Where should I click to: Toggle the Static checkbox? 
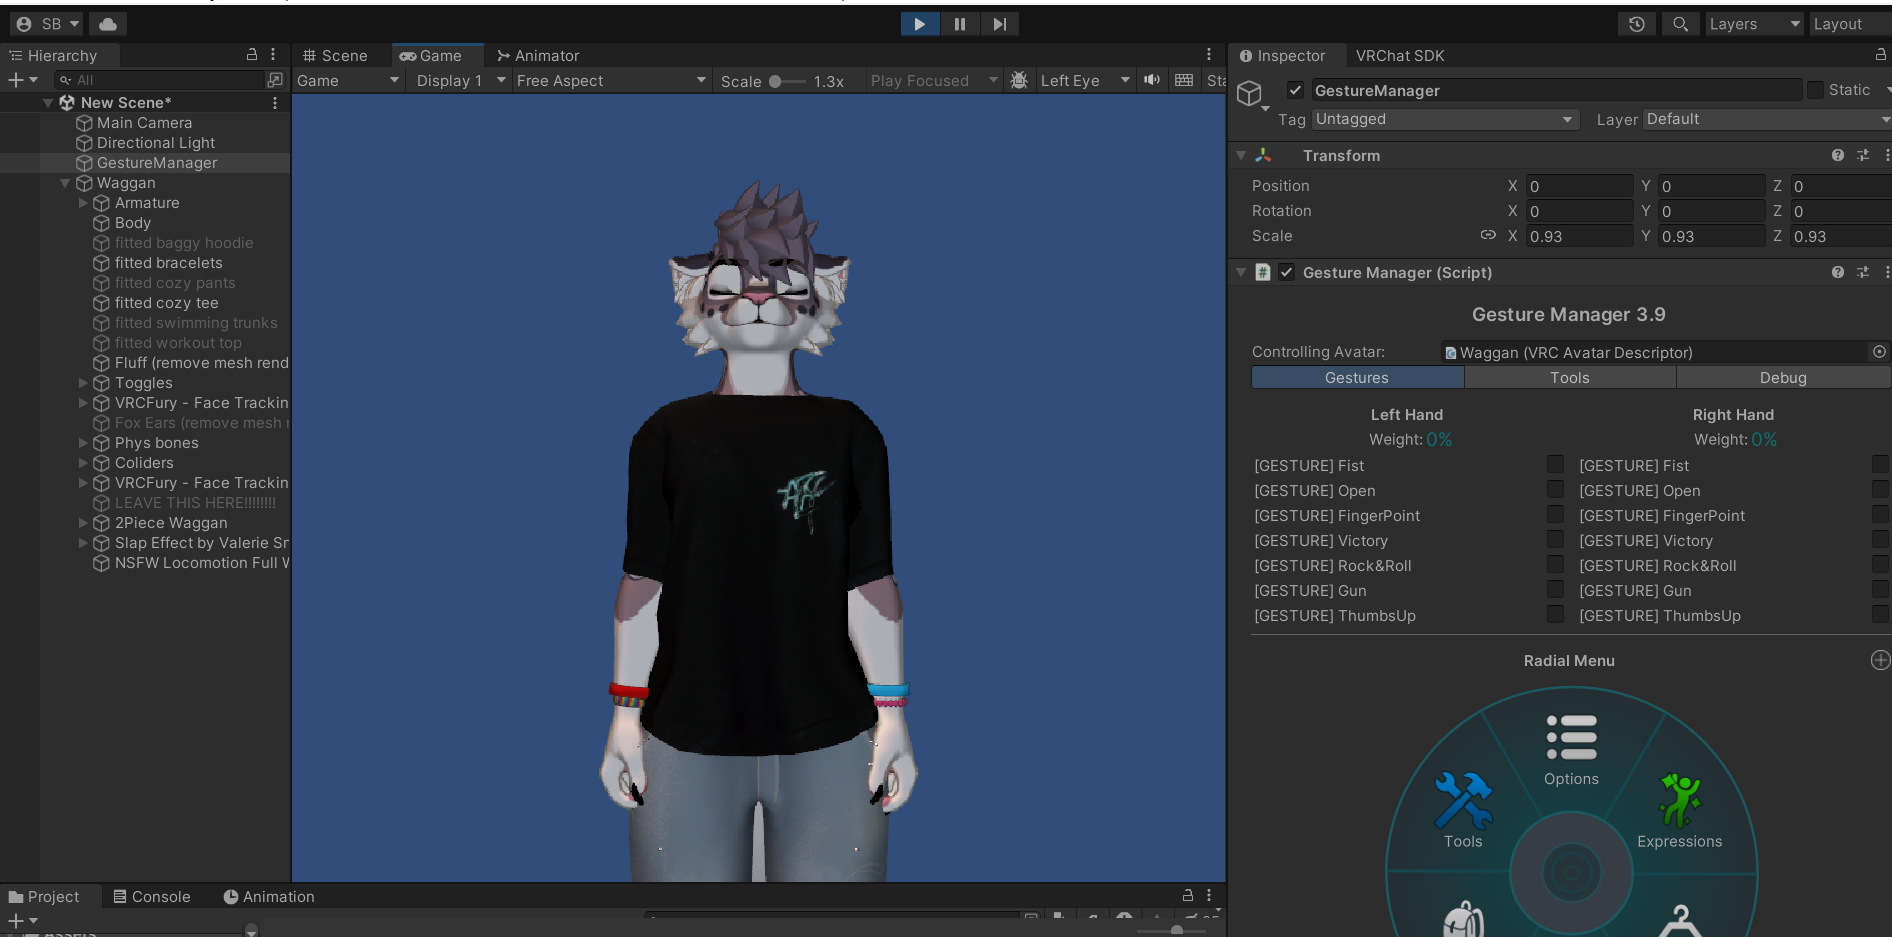pos(1815,90)
